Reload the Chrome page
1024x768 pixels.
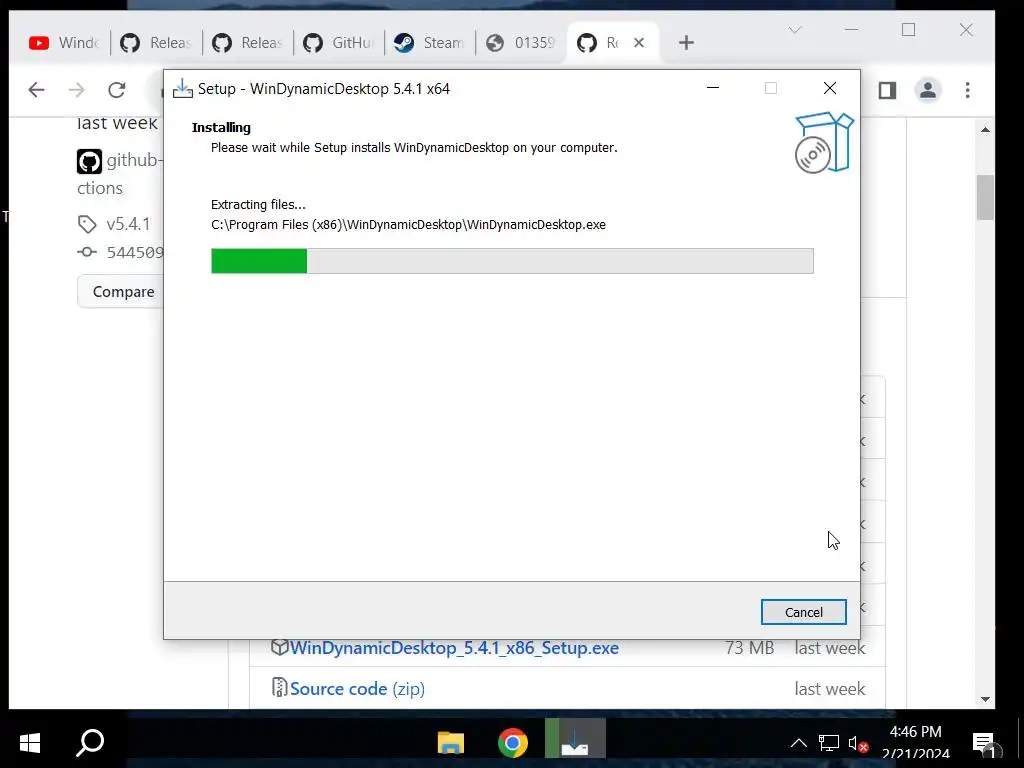(117, 89)
